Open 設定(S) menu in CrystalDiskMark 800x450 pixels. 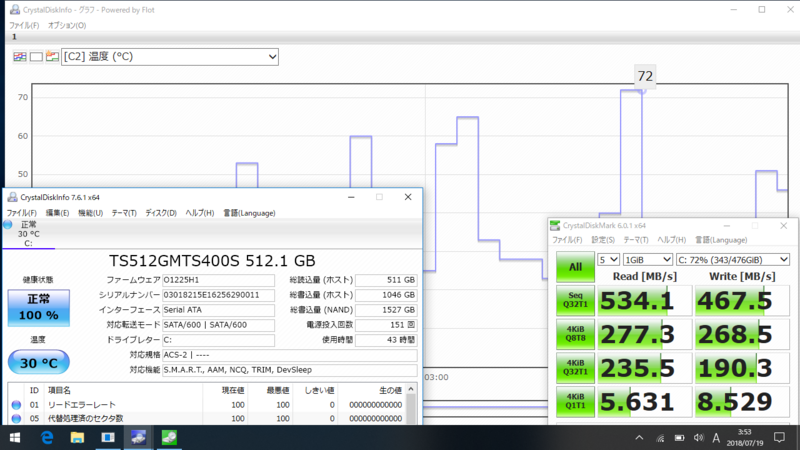(603, 240)
